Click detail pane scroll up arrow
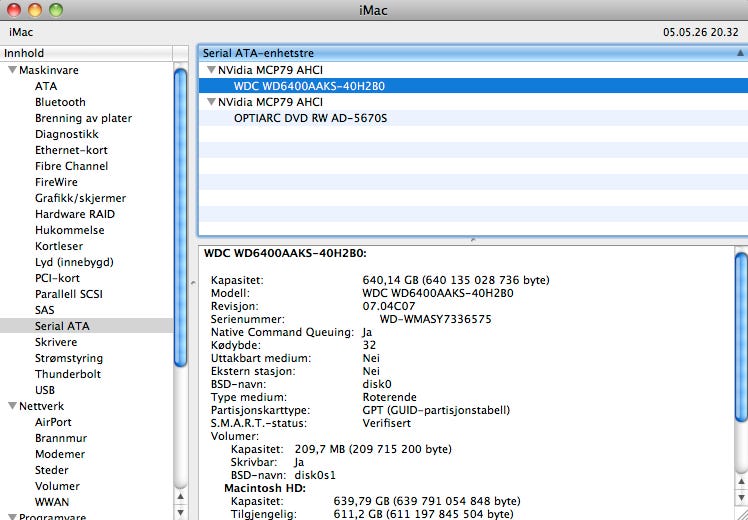748x520 pixels. coord(741,482)
